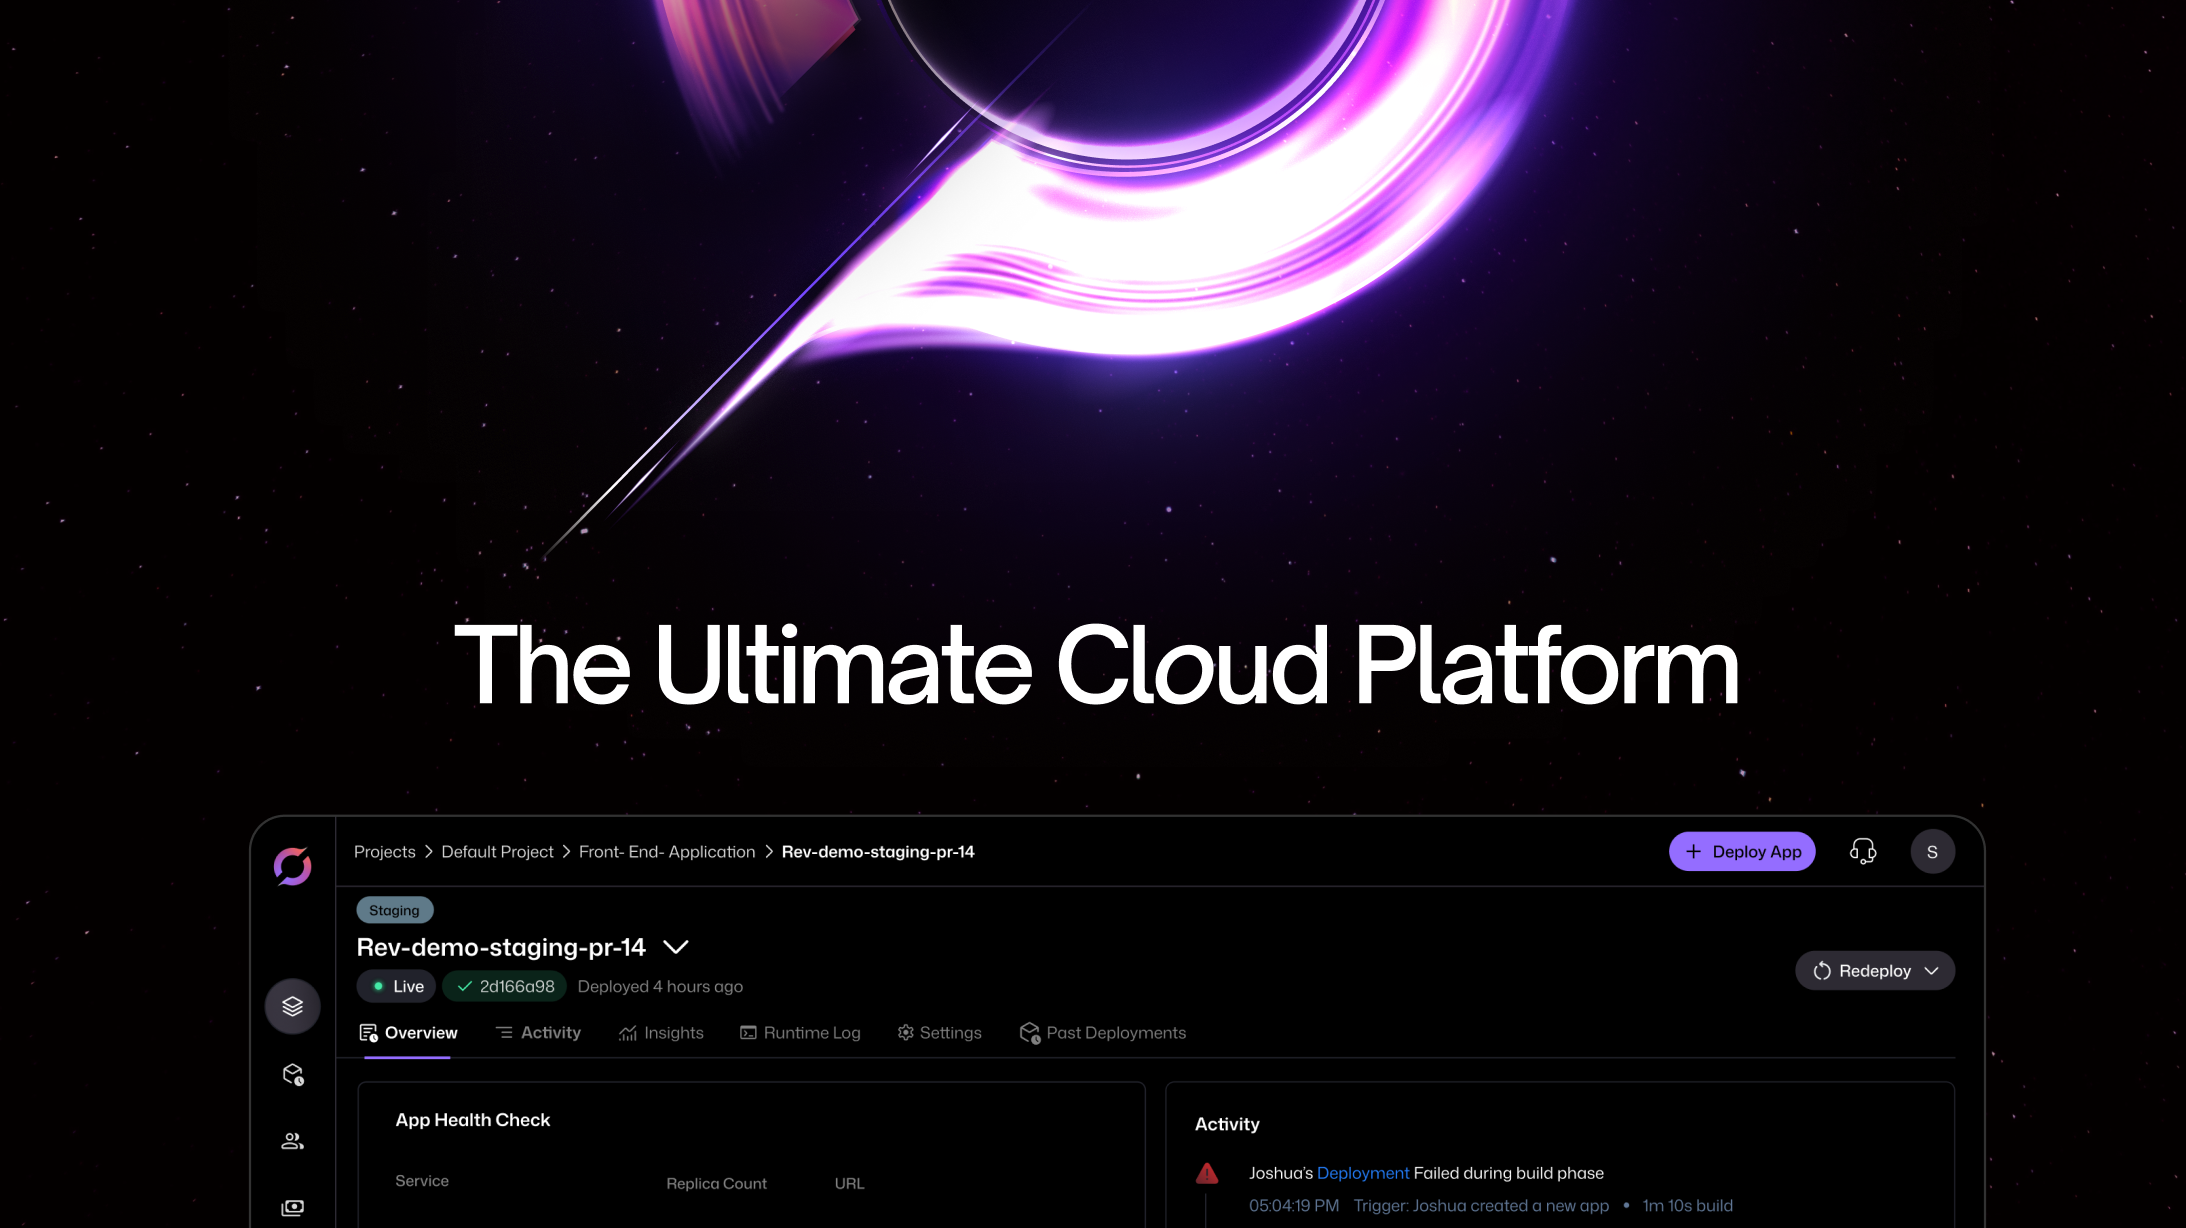Navigate to the Default Project breadcrumb
The image size is (2186, 1228).
[497, 852]
